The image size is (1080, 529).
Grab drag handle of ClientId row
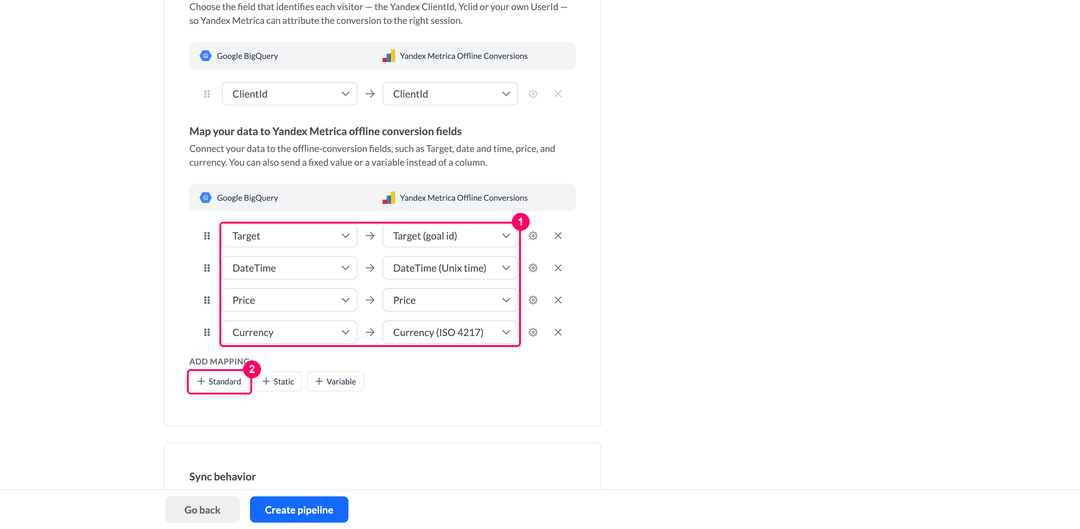[x=207, y=94]
